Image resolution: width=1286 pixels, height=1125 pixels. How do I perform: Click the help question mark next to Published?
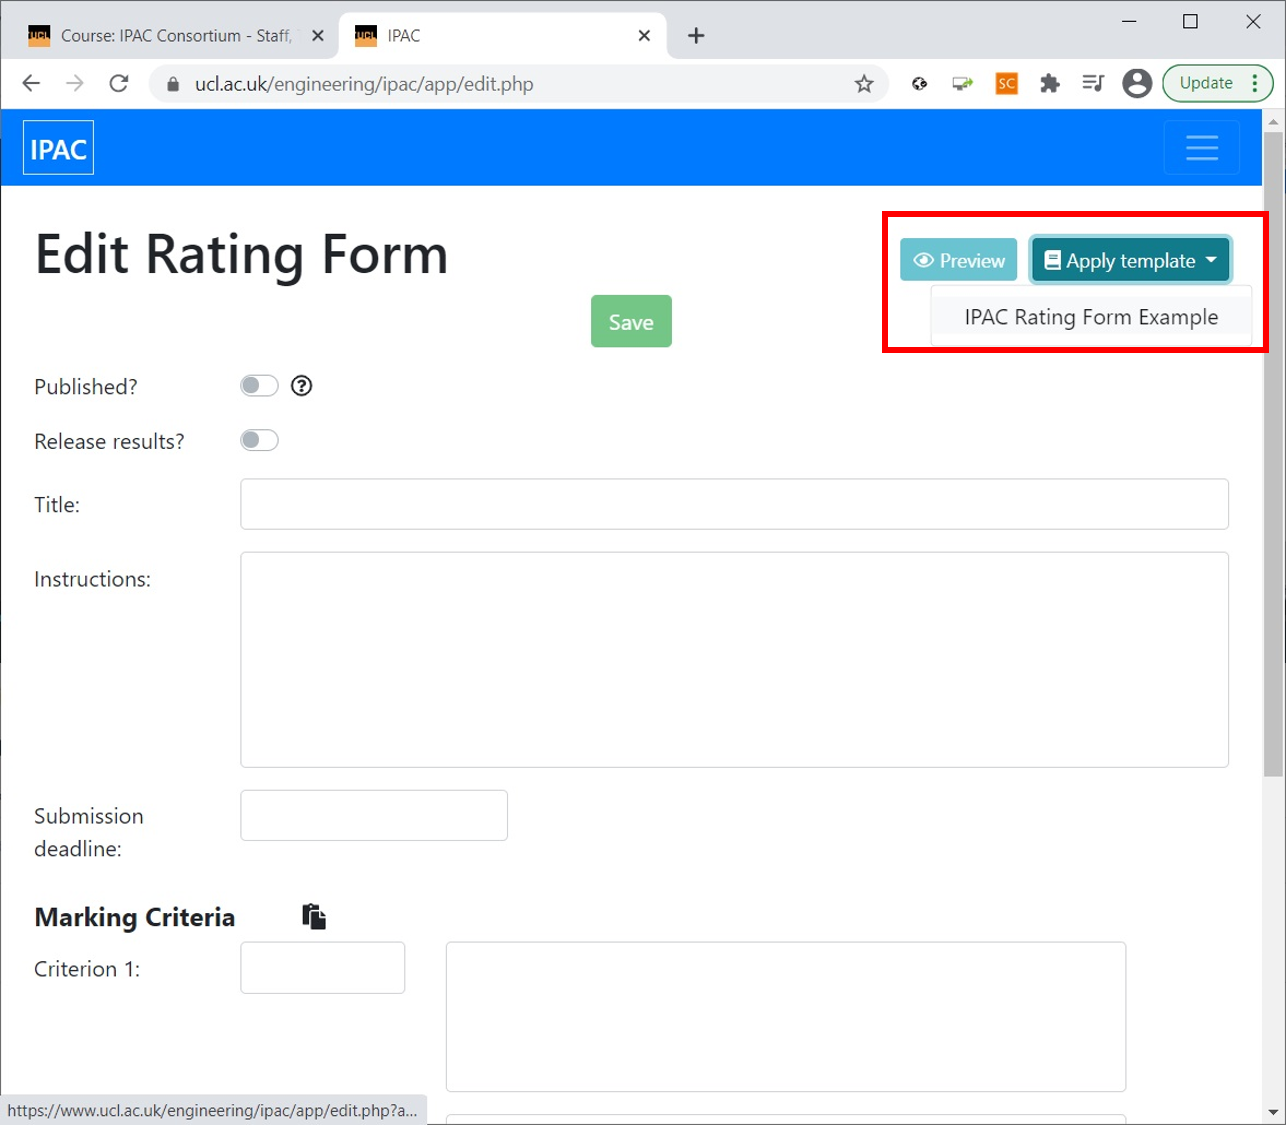pyautogui.click(x=301, y=386)
